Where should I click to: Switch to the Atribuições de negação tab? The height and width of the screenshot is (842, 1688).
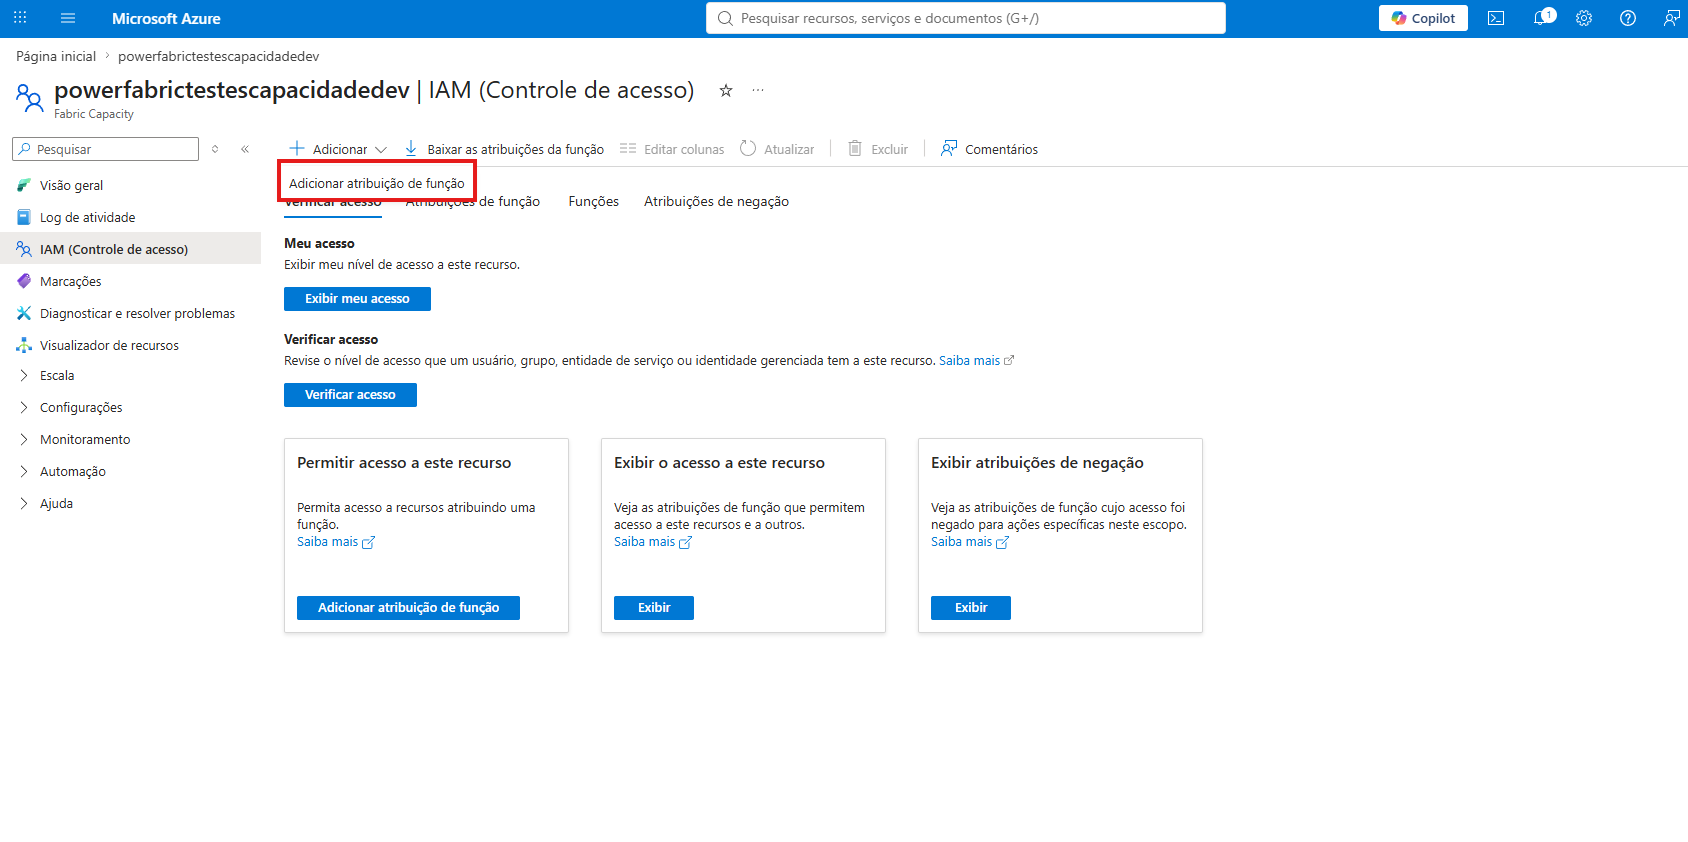tap(716, 201)
